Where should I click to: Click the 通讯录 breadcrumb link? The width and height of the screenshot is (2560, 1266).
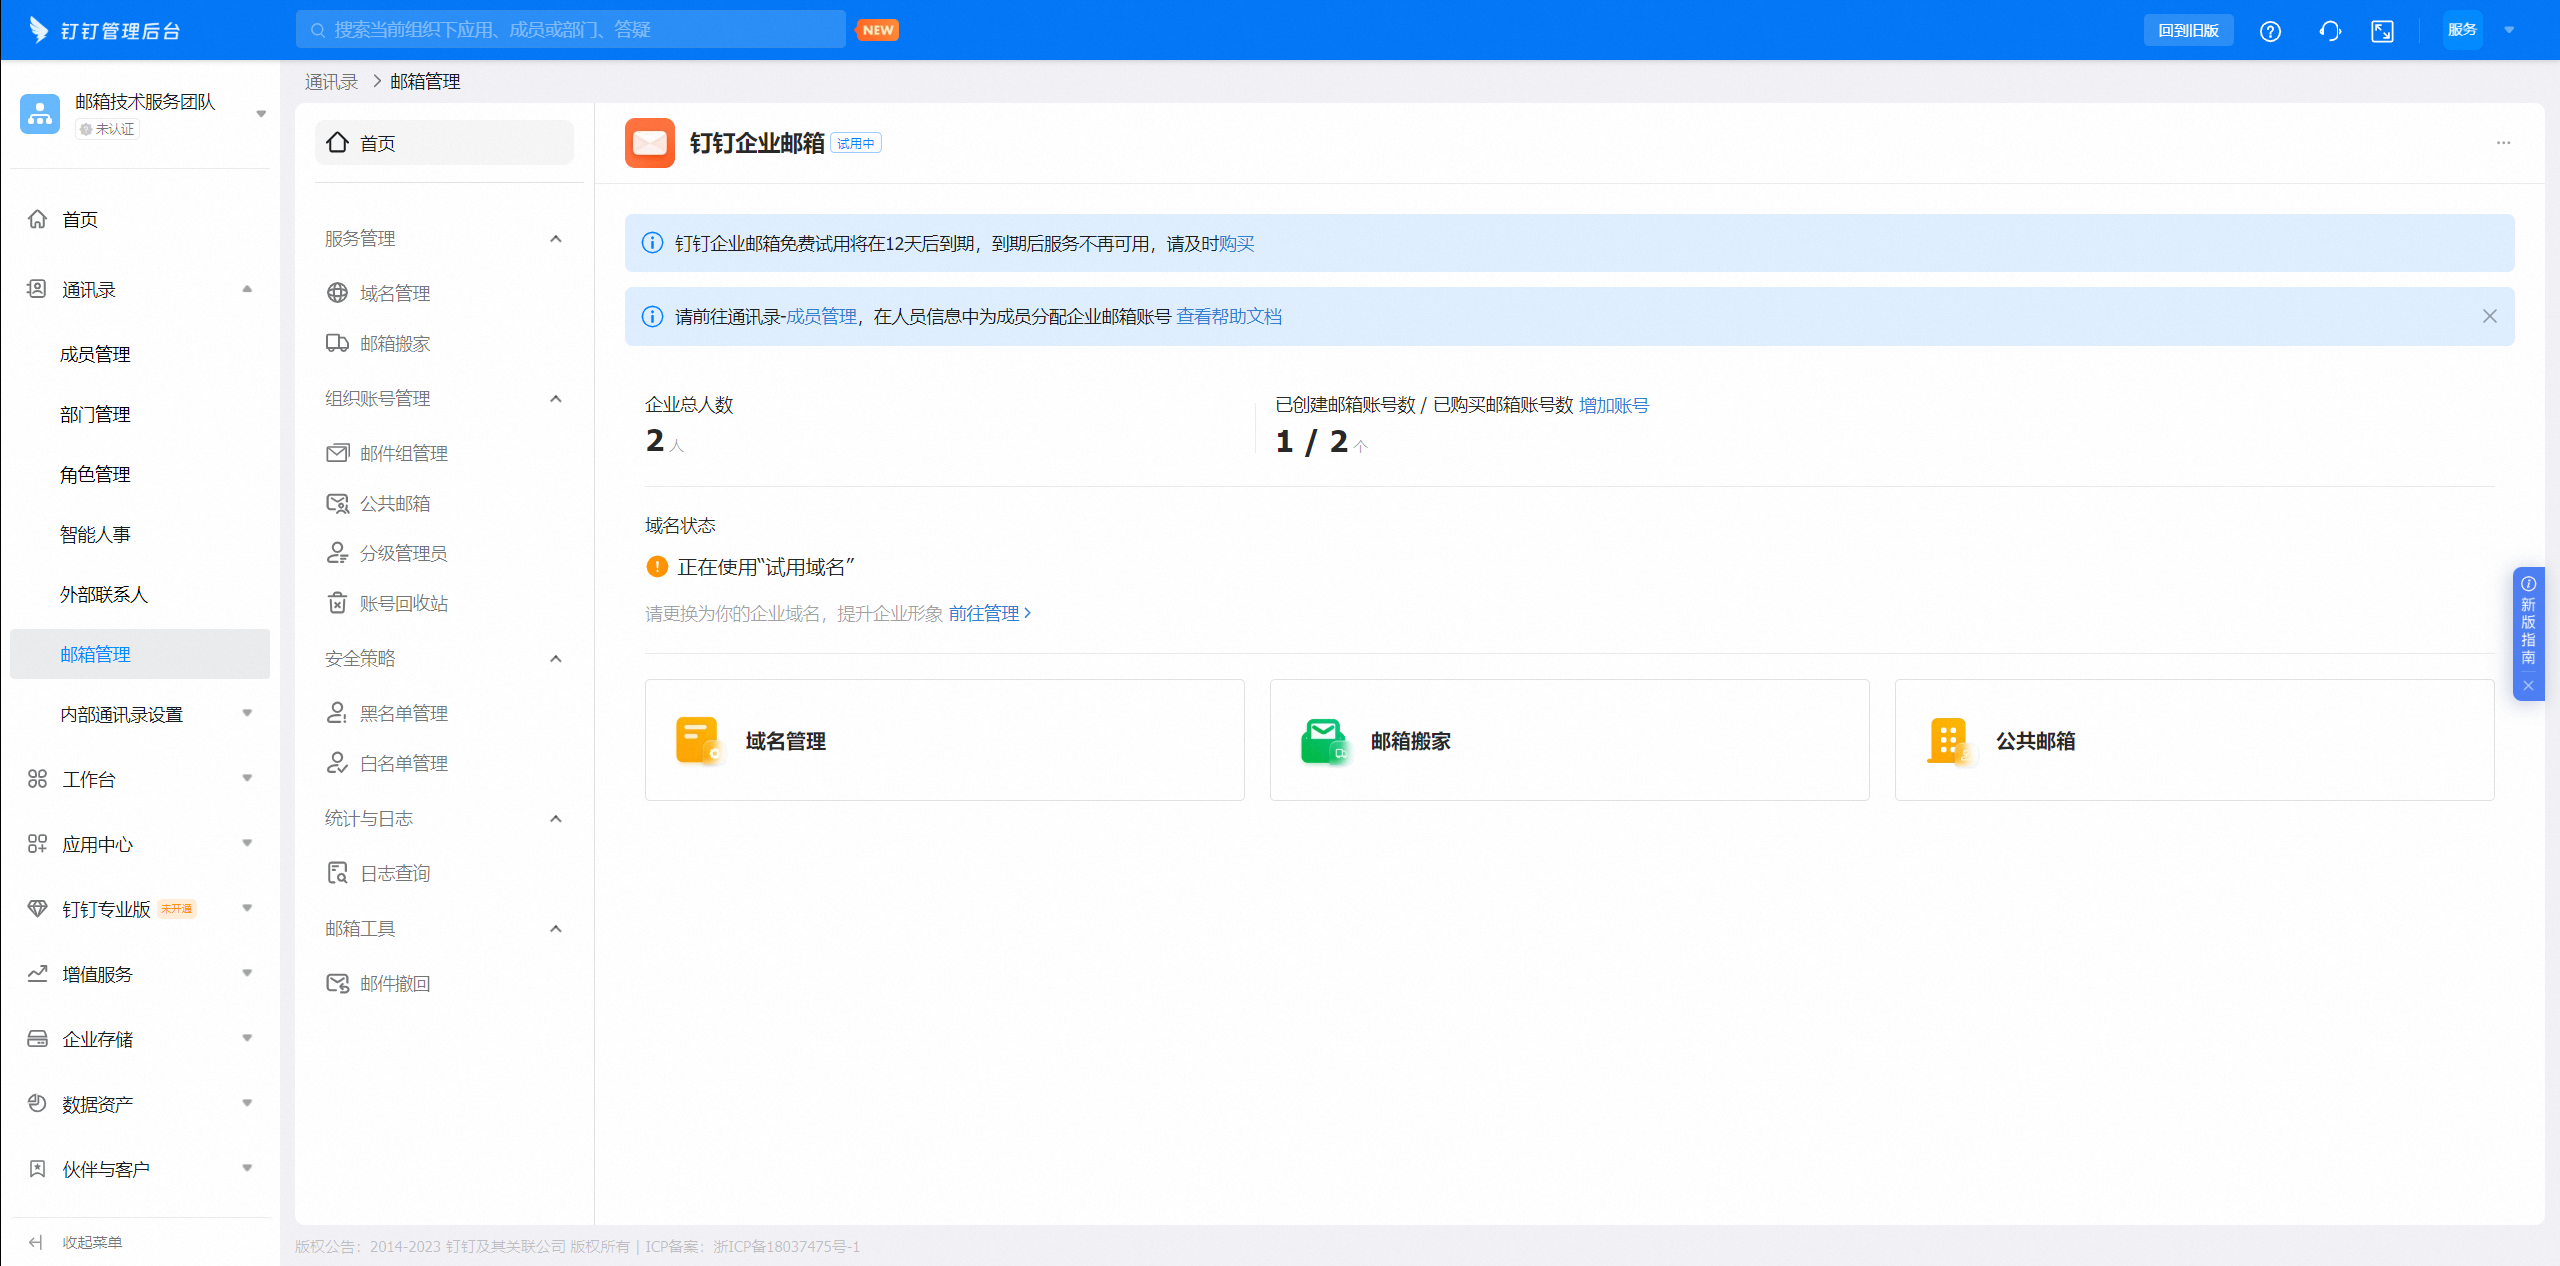coord(331,82)
